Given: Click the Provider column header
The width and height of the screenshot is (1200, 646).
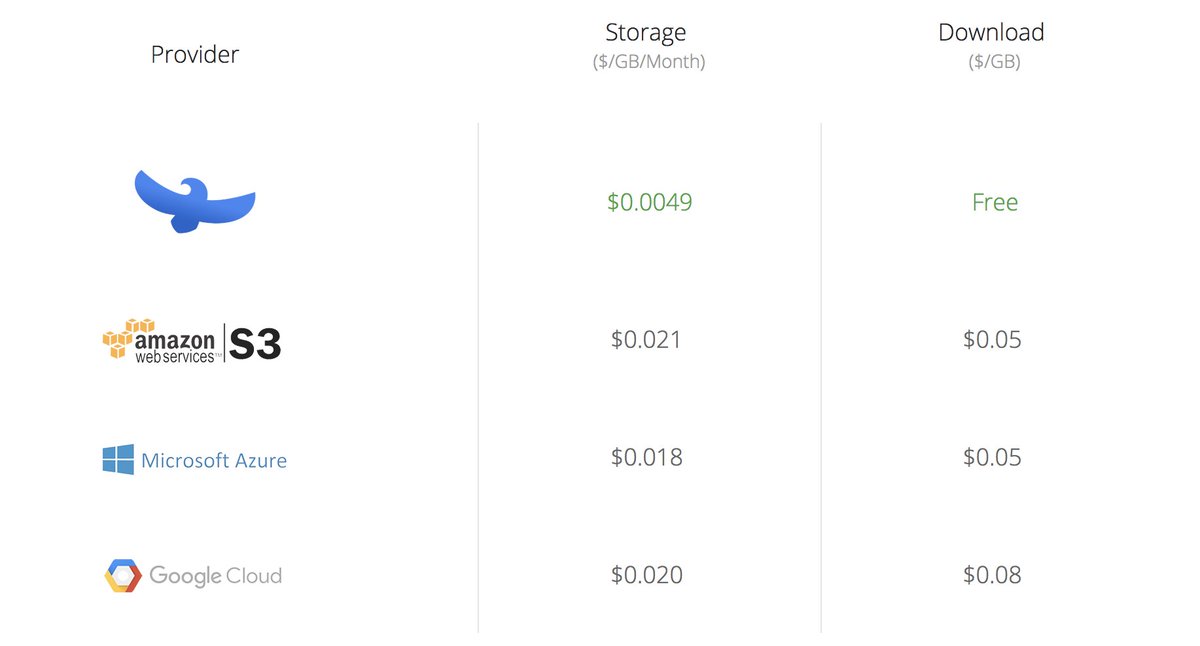Looking at the screenshot, I should coord(195,54).
